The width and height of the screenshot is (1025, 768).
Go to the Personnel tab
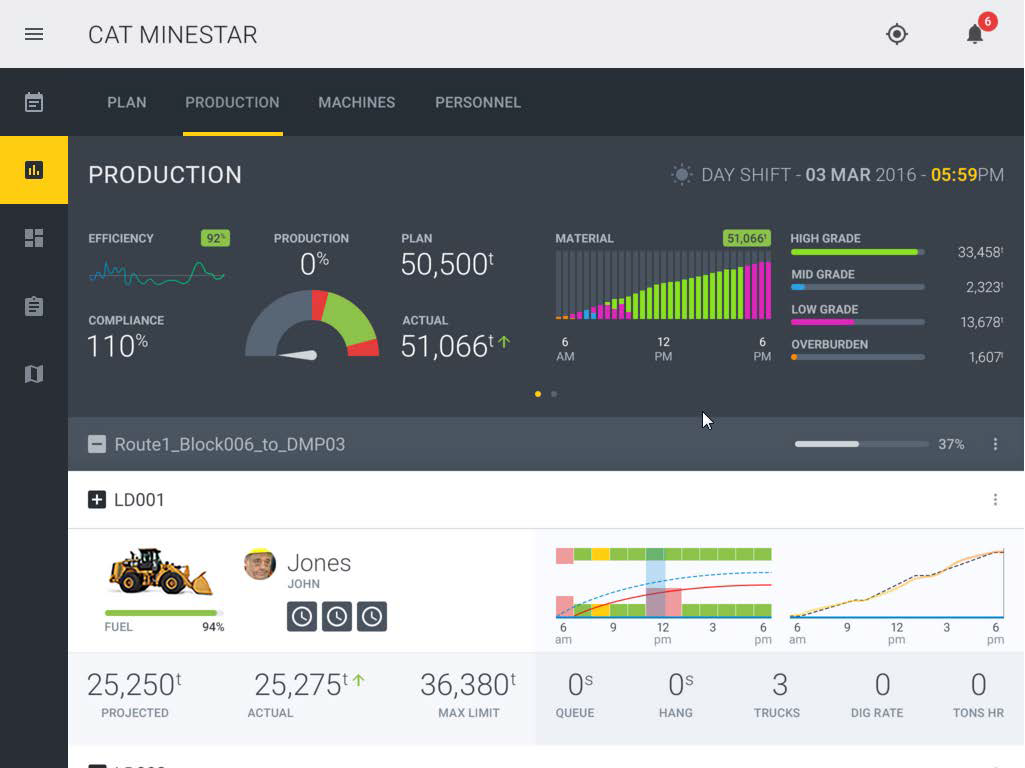478,102
